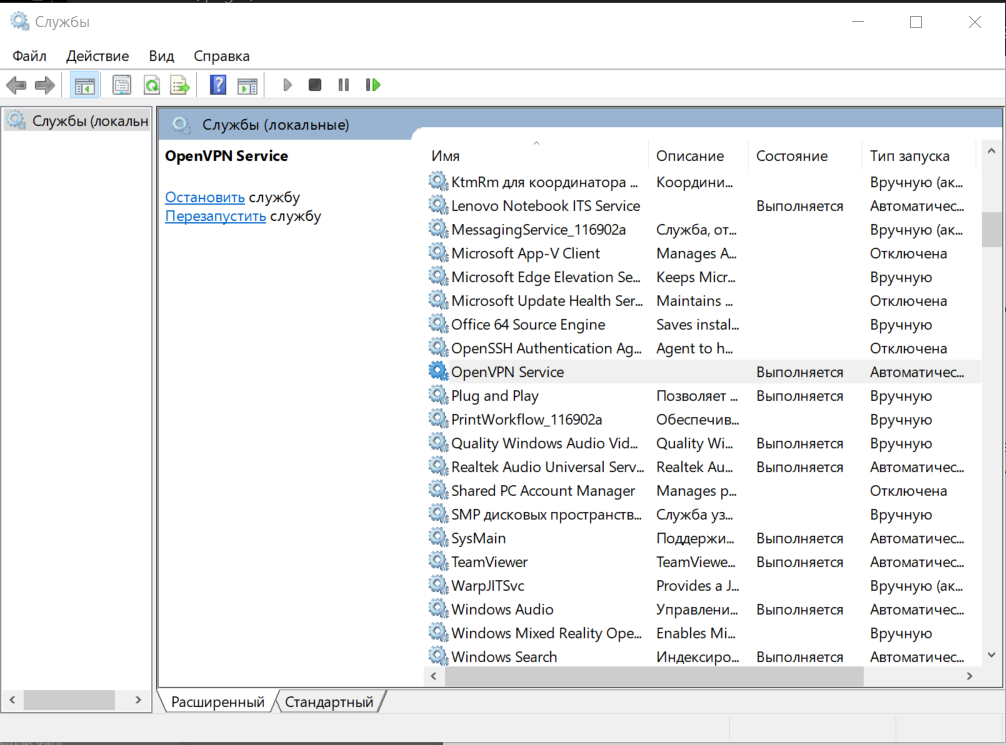Click the Show/Hide Console Tree toolbar icon
Image resolution: width=1006 pixels, height=745 pixels.
[85, 85]
